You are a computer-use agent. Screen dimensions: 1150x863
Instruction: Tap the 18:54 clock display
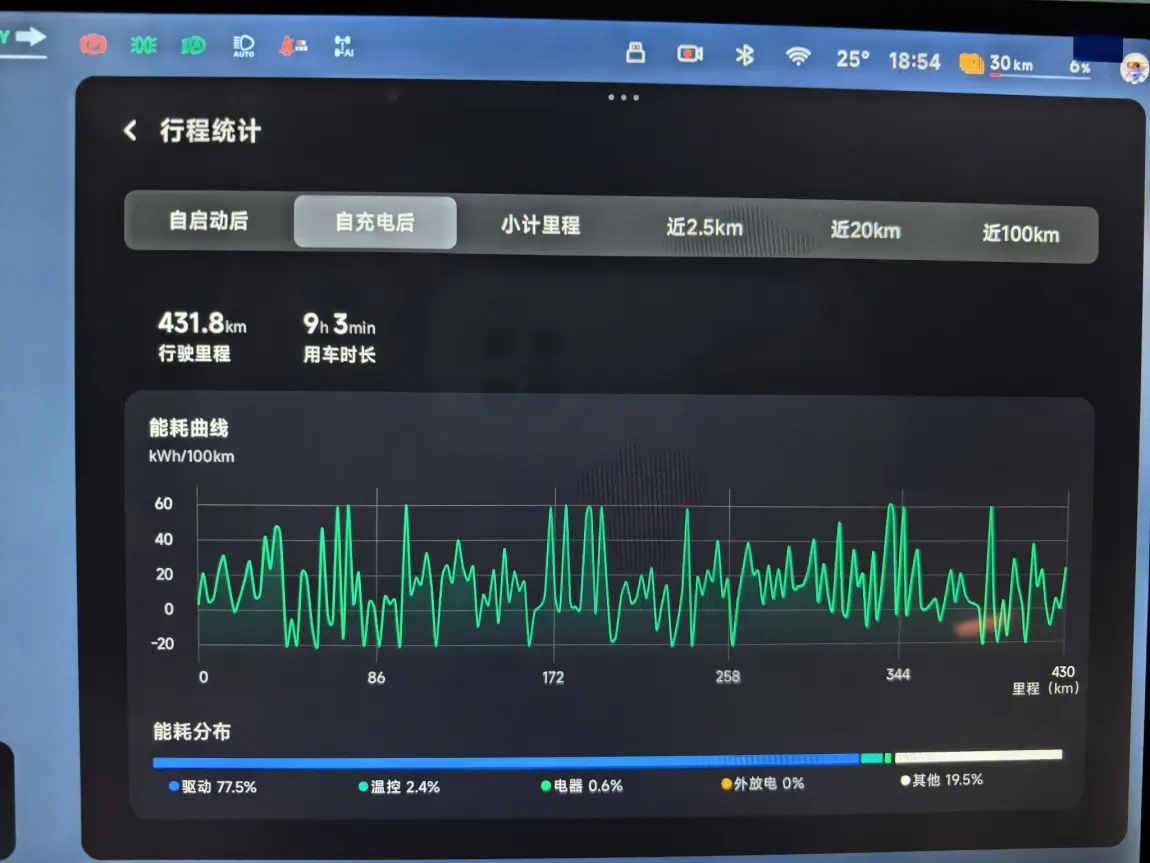pyautogui.click(x=914, y=61)
